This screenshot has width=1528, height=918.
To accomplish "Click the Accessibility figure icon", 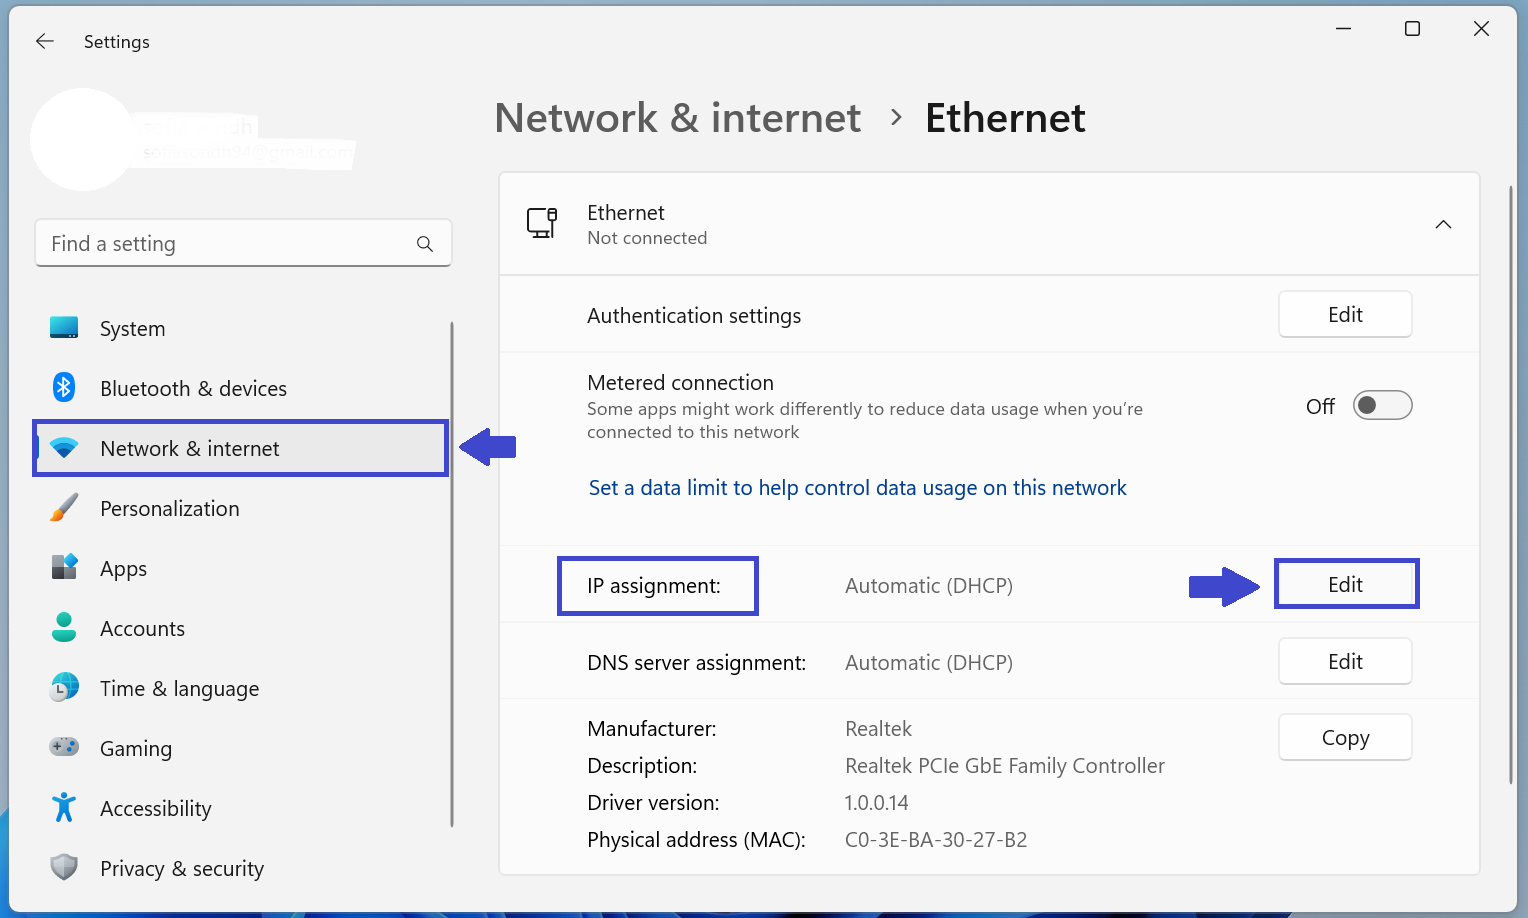I will [64, 807].
